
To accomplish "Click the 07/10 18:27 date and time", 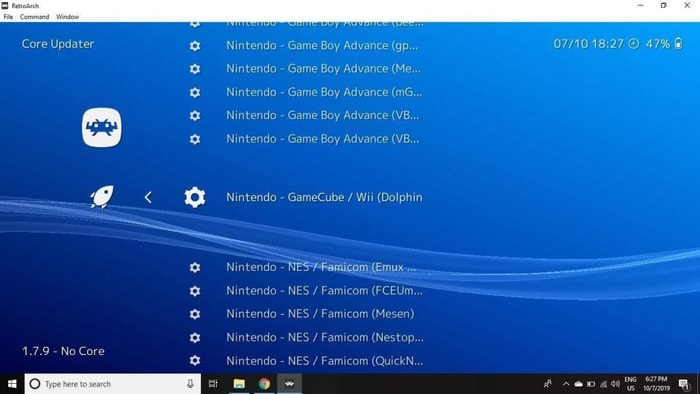I will pyautogui.click(x=588, y=44).
